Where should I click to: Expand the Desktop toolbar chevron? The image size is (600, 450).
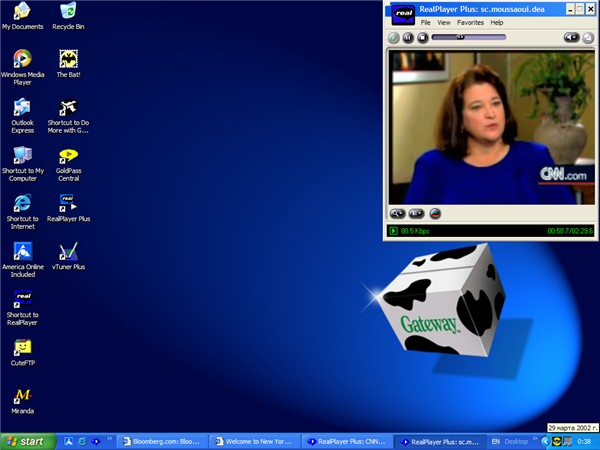[535, 439]
